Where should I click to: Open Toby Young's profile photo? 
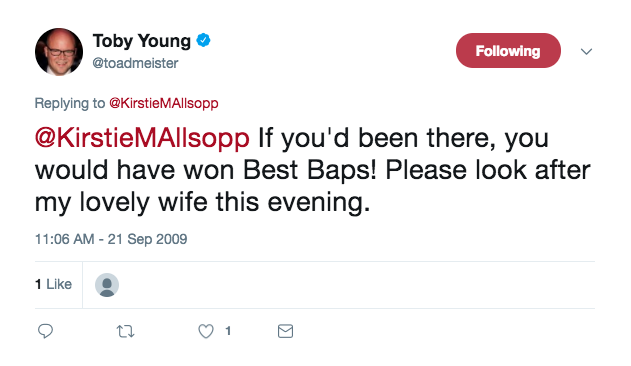click(59, 52)
